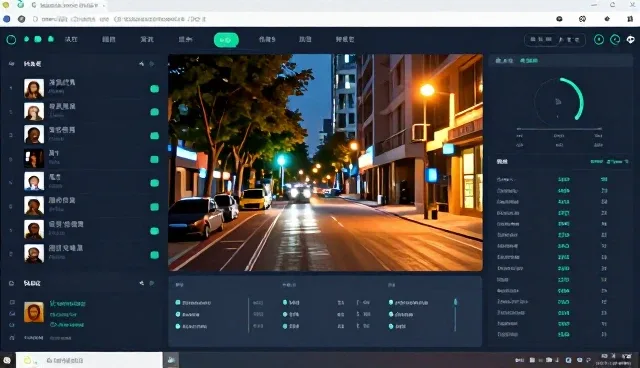Click the share-like icon in lower-left section header
Screen dimensions: 640x368
(x=141, y=283)
